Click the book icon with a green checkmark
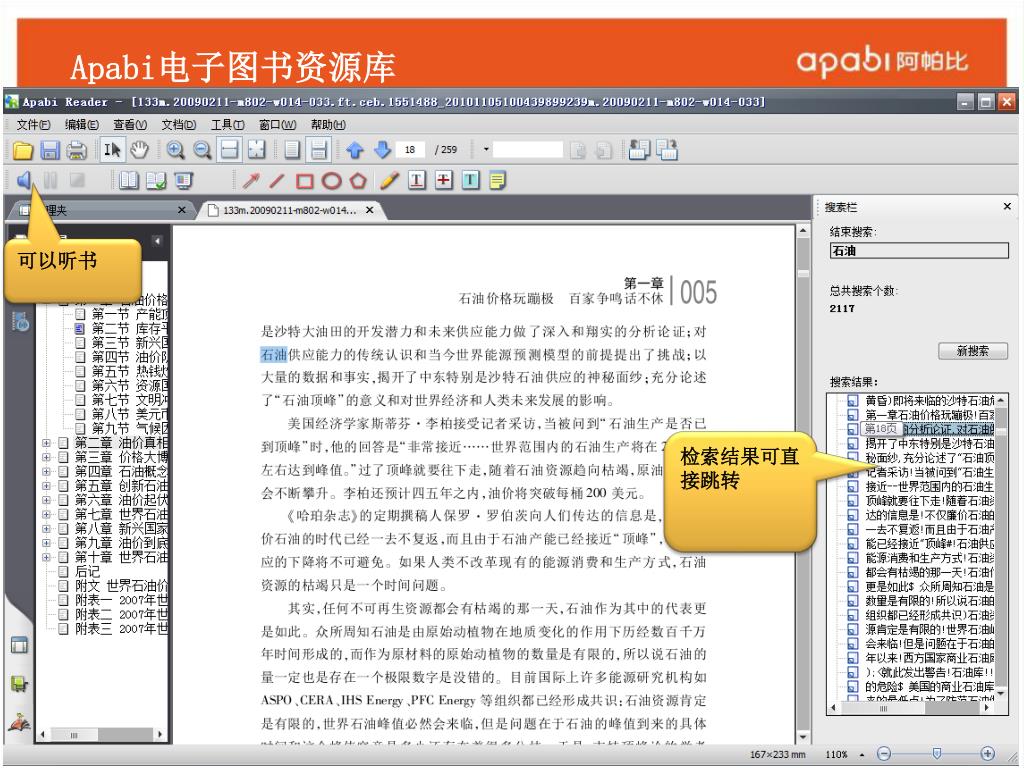The width and height of the screenshot is (1024, 768). 156,180
